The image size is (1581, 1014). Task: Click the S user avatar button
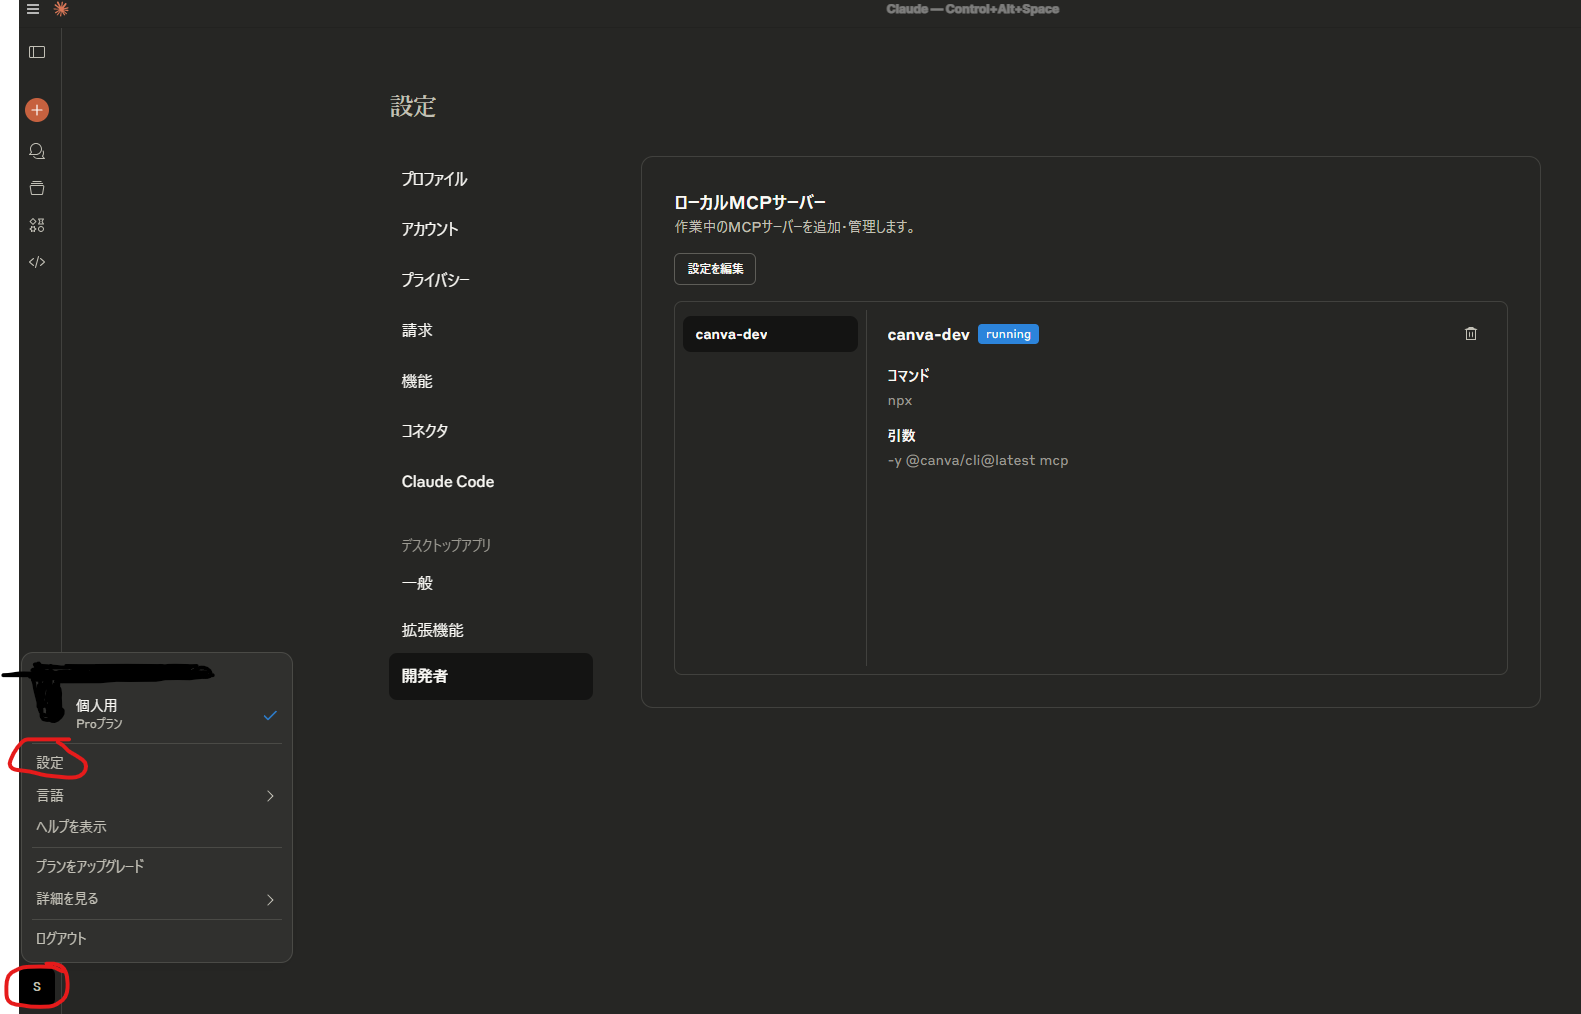coord(37,987)
